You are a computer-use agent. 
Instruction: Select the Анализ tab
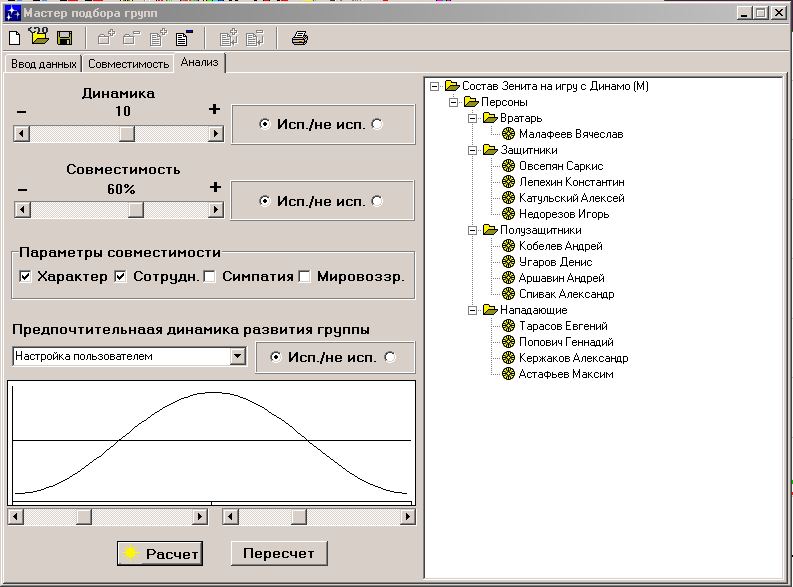click(200, 62)
